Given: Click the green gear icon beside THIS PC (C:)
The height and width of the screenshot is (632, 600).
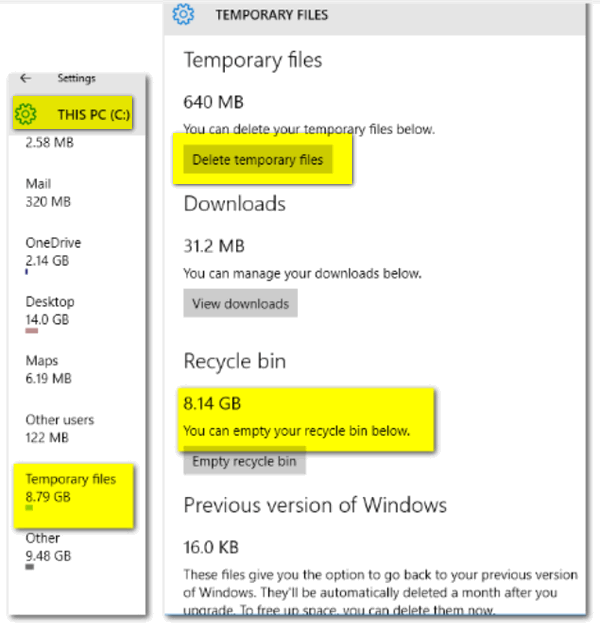Looking at the screenshot, I should coord(25,114).
